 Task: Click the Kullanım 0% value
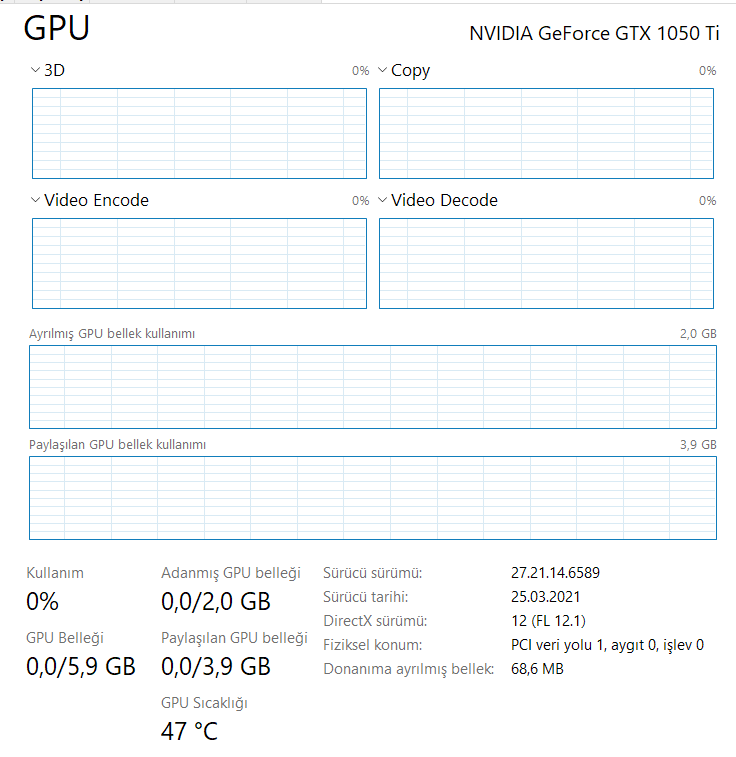[42, 602]
